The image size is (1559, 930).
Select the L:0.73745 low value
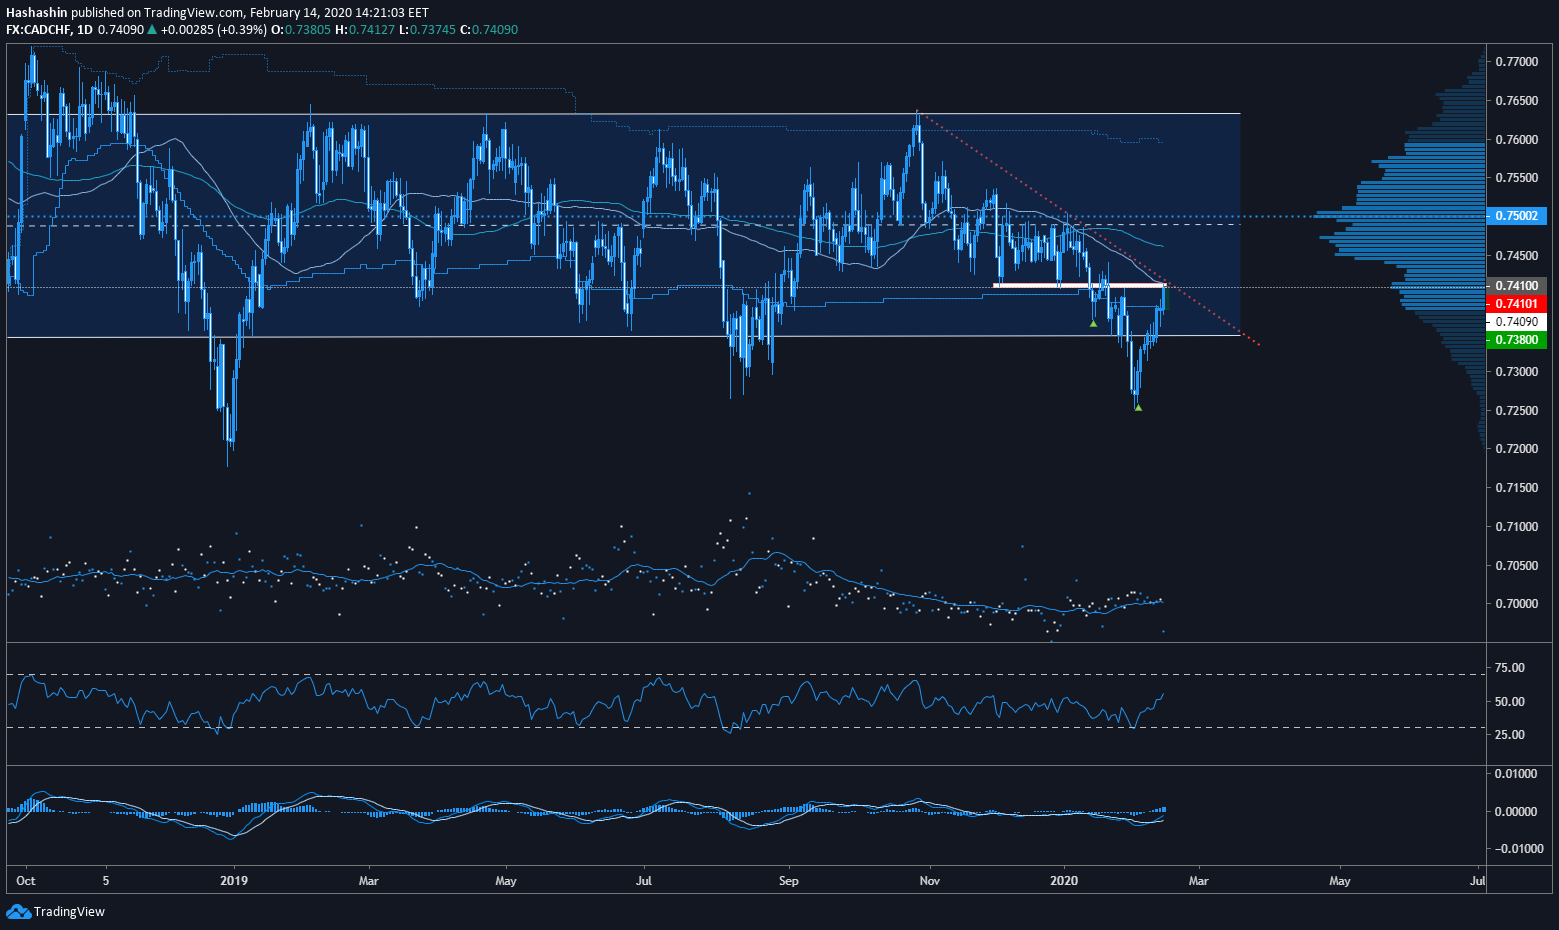click(427, 29)
